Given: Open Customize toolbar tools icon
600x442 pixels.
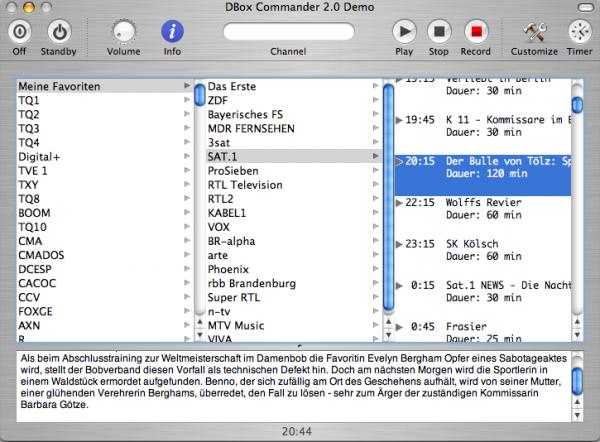Looking at the screenshot, I should pyautogui.click(x=534, y=32).
